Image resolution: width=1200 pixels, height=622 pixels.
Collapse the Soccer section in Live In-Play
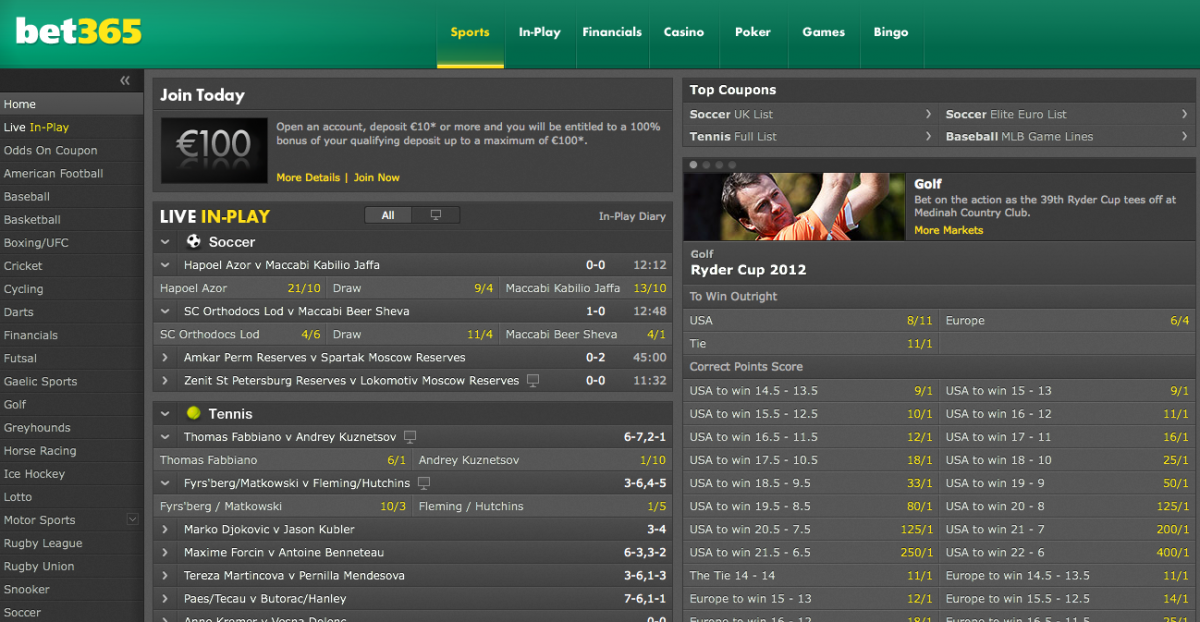tap(165, 241)
